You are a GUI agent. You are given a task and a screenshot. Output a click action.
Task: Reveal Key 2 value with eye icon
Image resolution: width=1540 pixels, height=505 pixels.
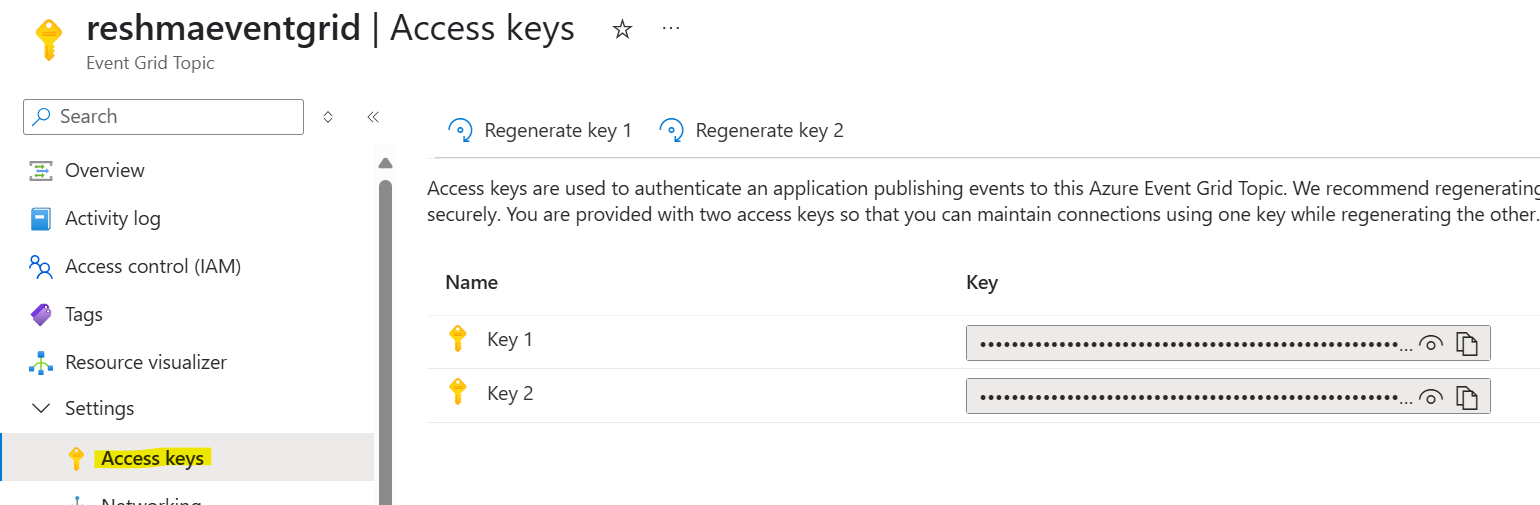tap(1431, 397)
